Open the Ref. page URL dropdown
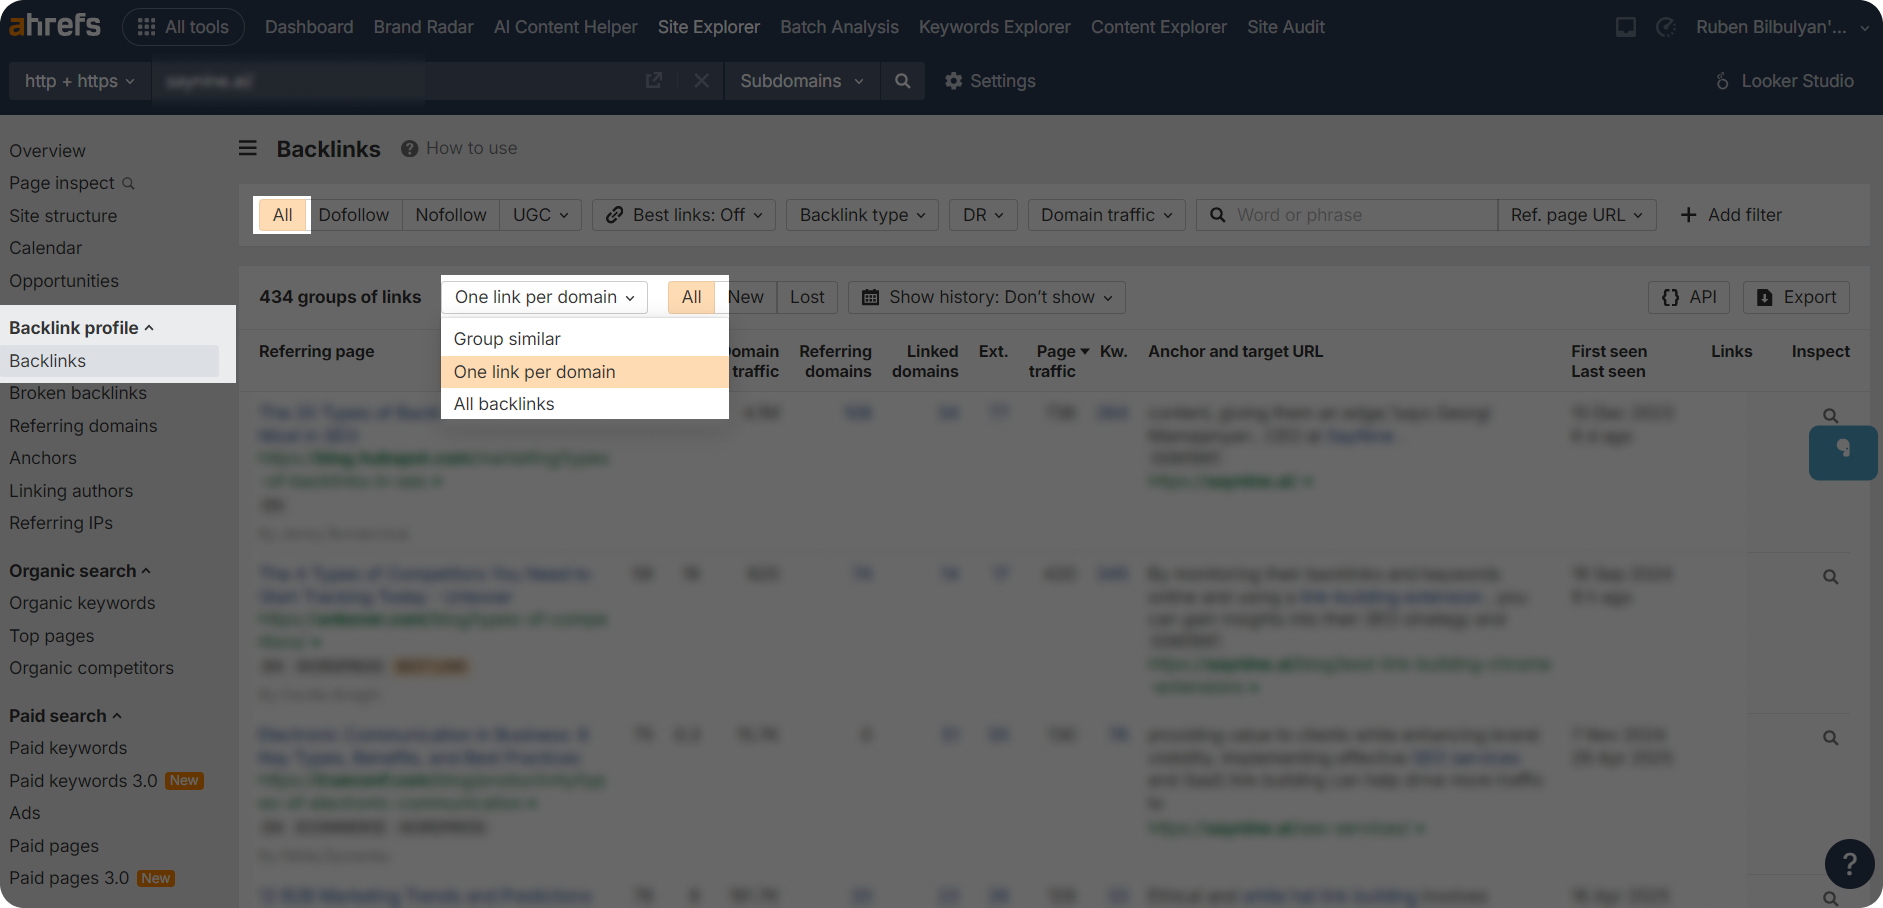The width and height of the screenshot is (1883, 908). [x=1577, y=215]
